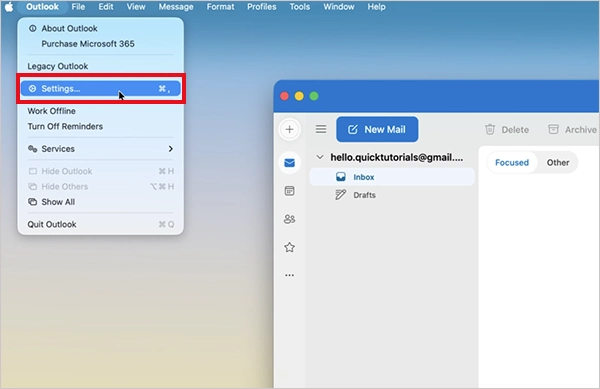Click the round plus button in Outlook
The image size is (600, 389).
click(290, 129)
